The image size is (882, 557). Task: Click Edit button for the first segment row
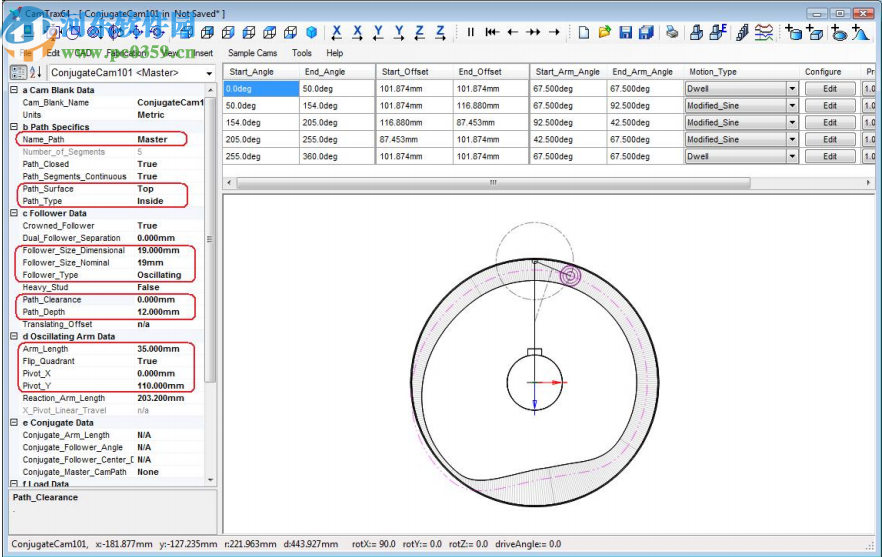click(x=829, y=89)
